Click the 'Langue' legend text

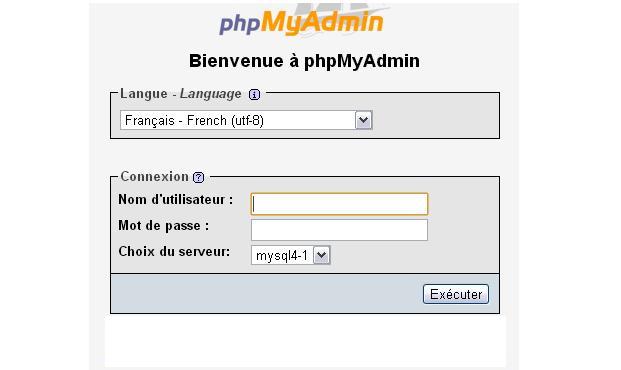point(144,94)
